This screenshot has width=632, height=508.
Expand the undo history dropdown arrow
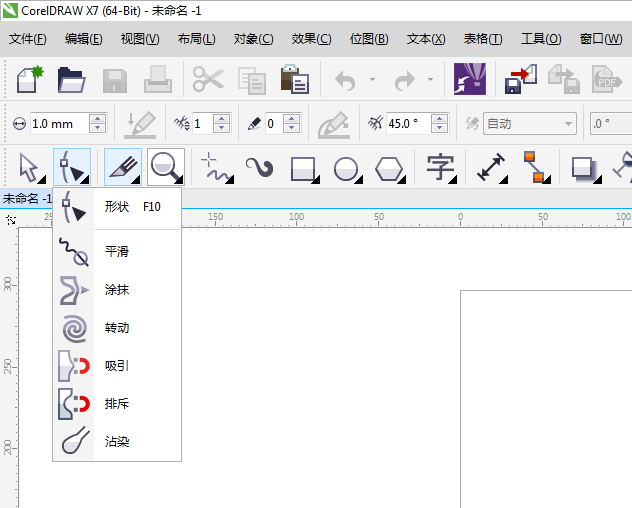click(x=373, y=79)
